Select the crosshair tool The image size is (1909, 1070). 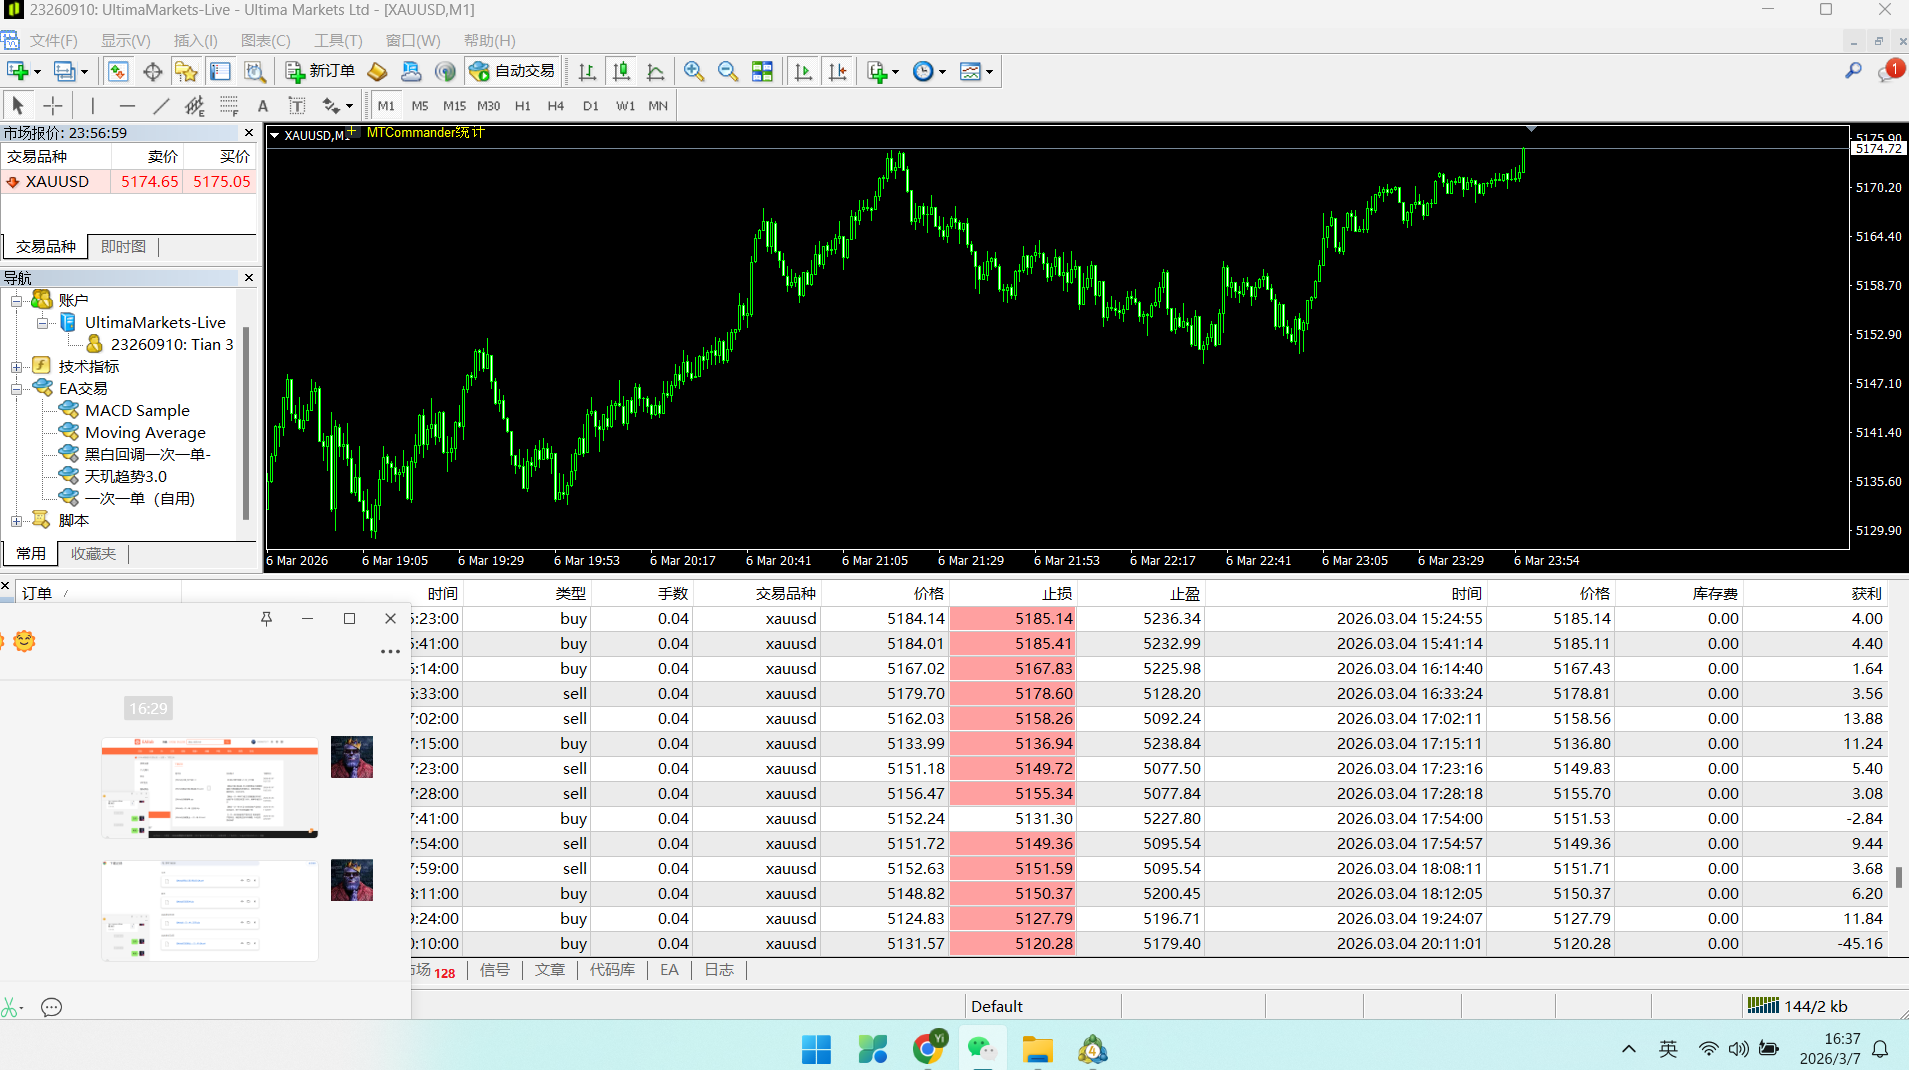point(53,105)
